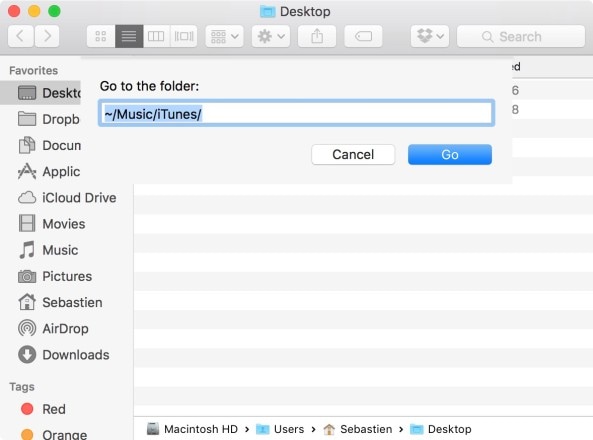Click the Go button

click(450, 154)
